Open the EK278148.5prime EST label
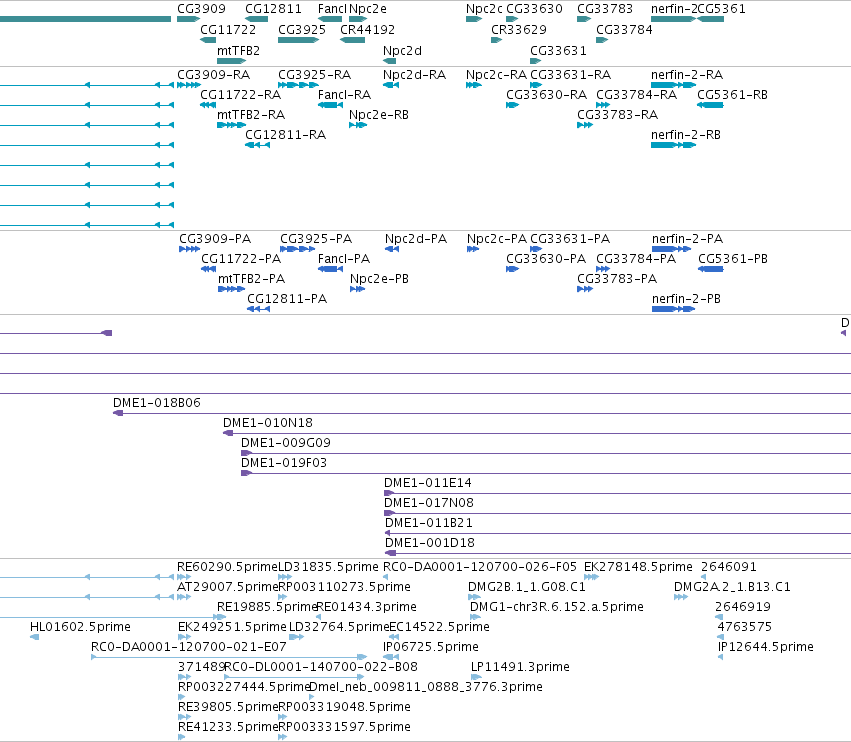 coord(638,567)
